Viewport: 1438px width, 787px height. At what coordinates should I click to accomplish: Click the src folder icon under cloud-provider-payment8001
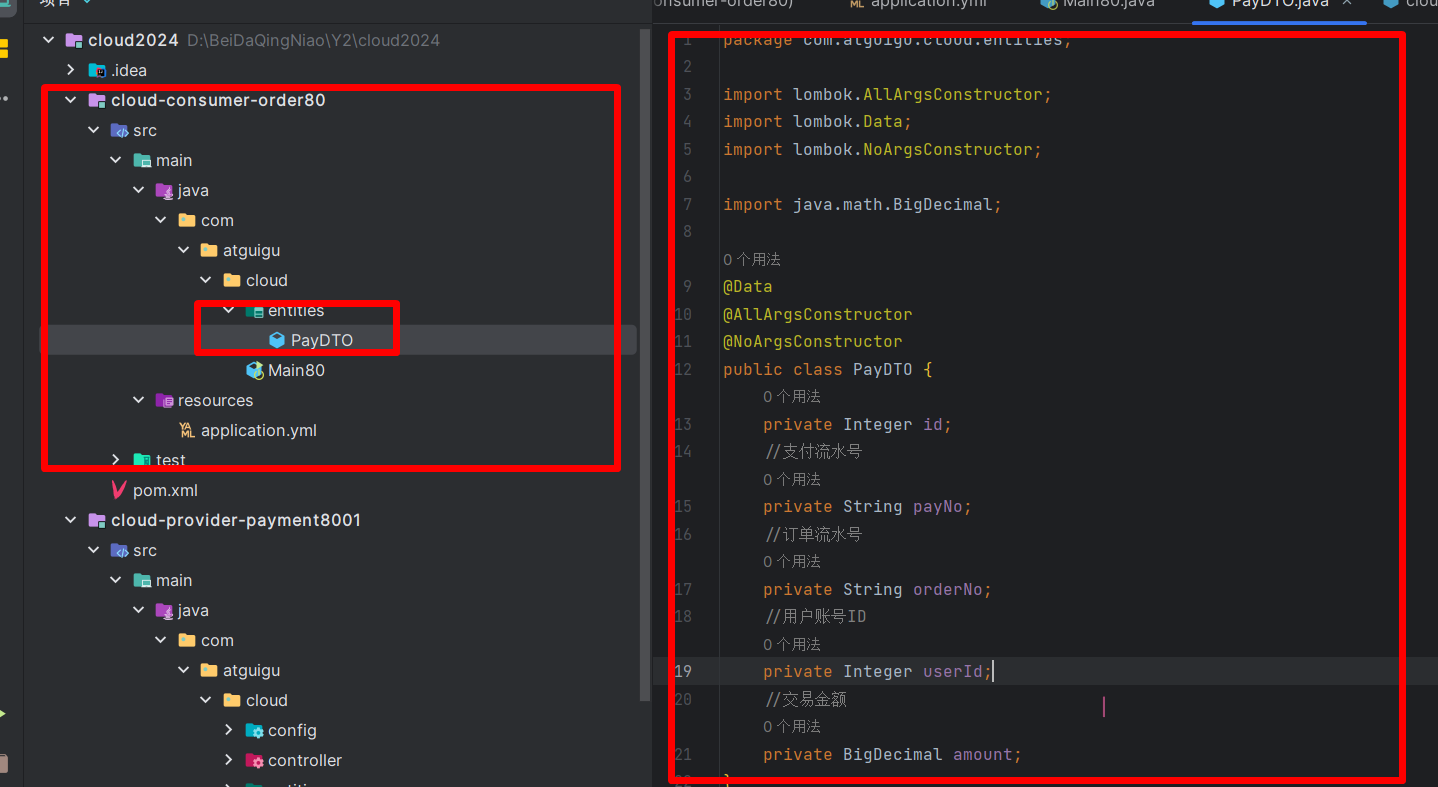[x=120, y=550]
